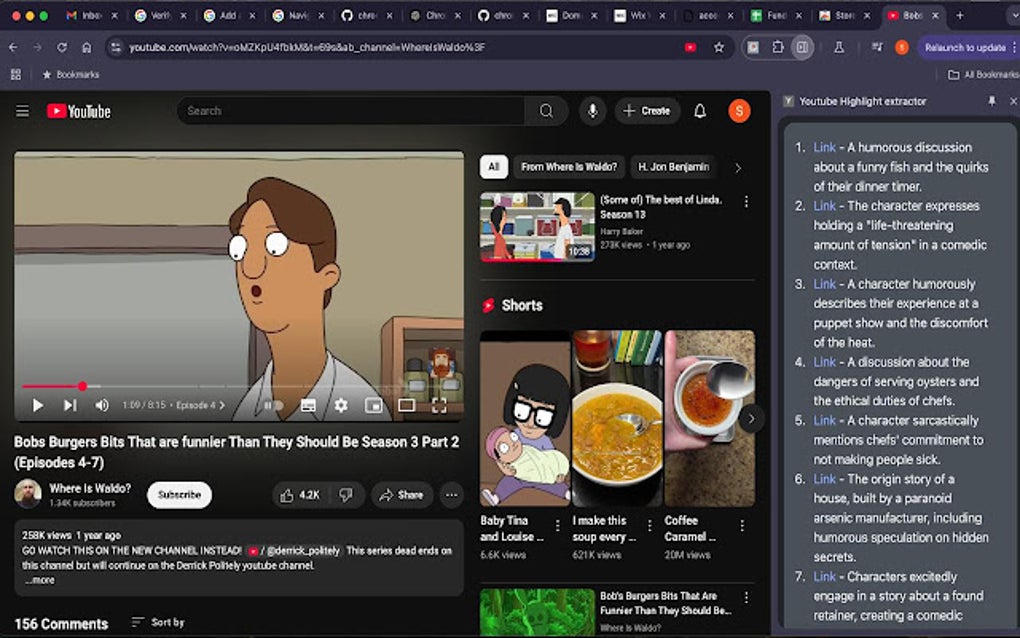This screenshot has height=638, width=1020.
Task: Open the YouTube sidebar hamburger menu
Action: pyautogui.click(x=22, y=111)
